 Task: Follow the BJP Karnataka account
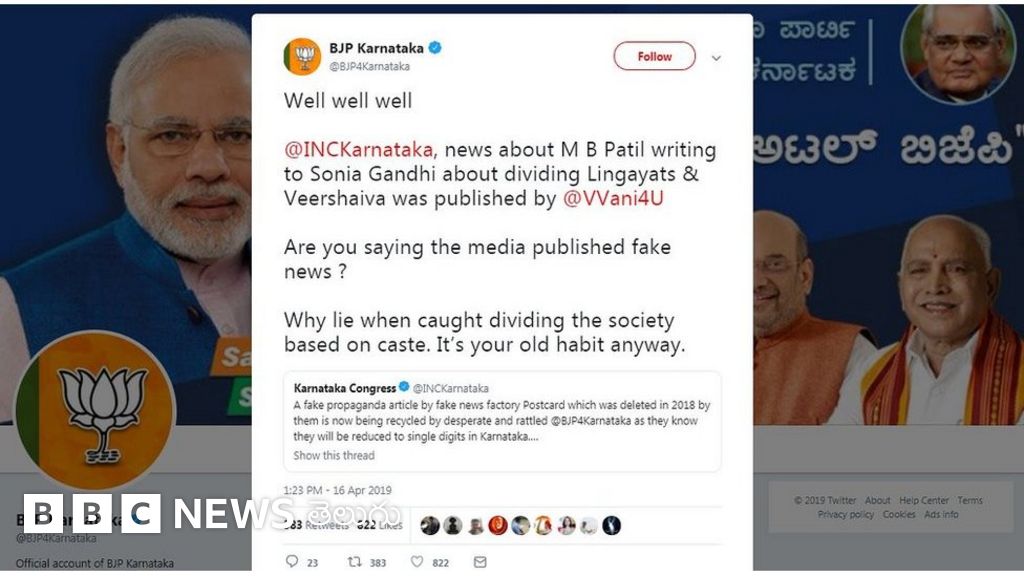point(654,56)
